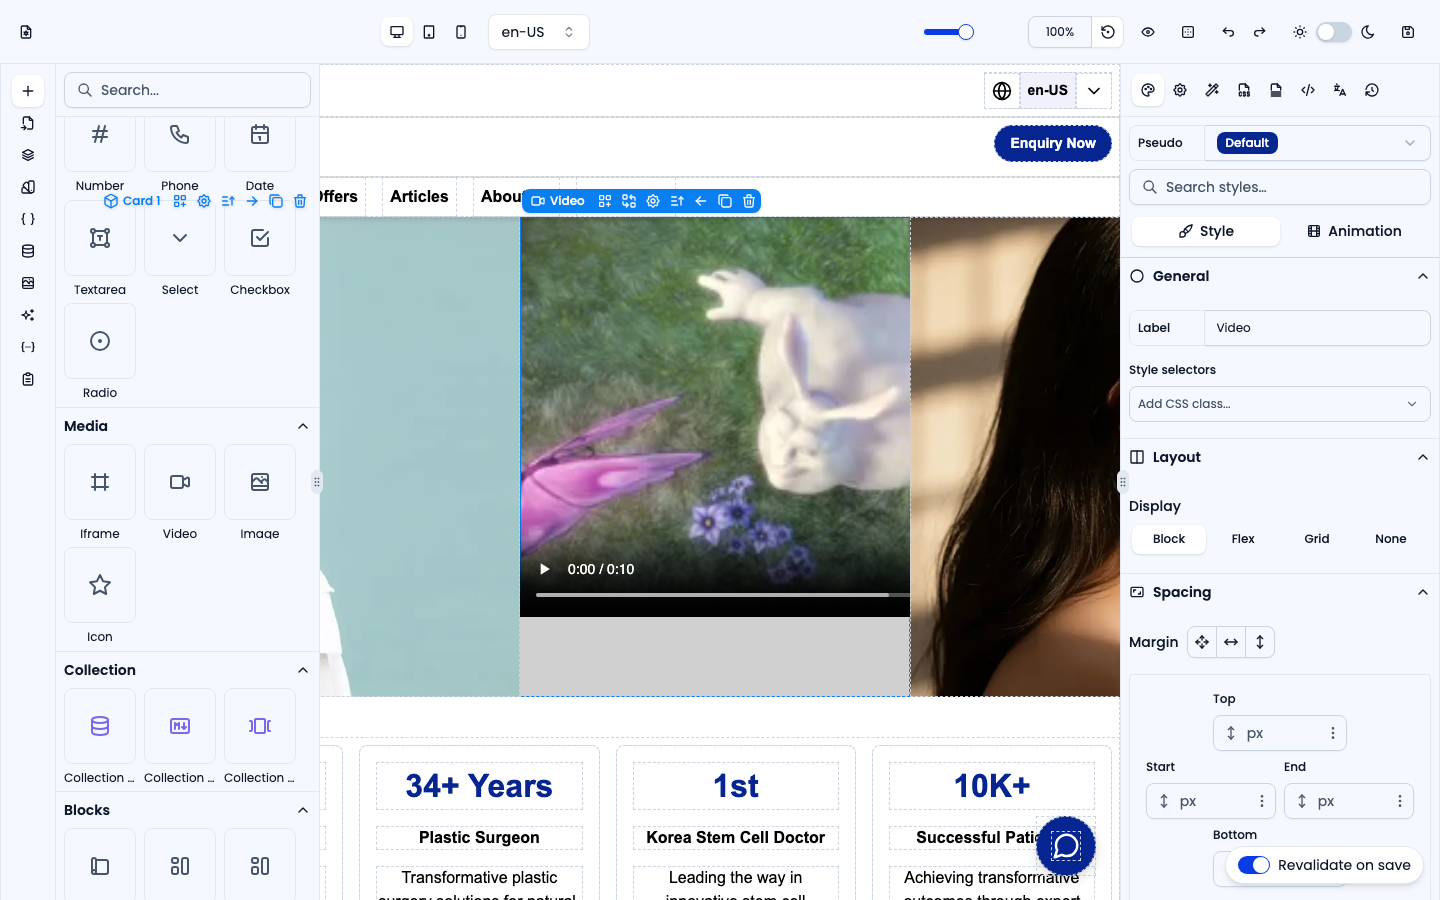Open the code tab in right panel
1440x900 pixels.
(x=1308, y=90)
